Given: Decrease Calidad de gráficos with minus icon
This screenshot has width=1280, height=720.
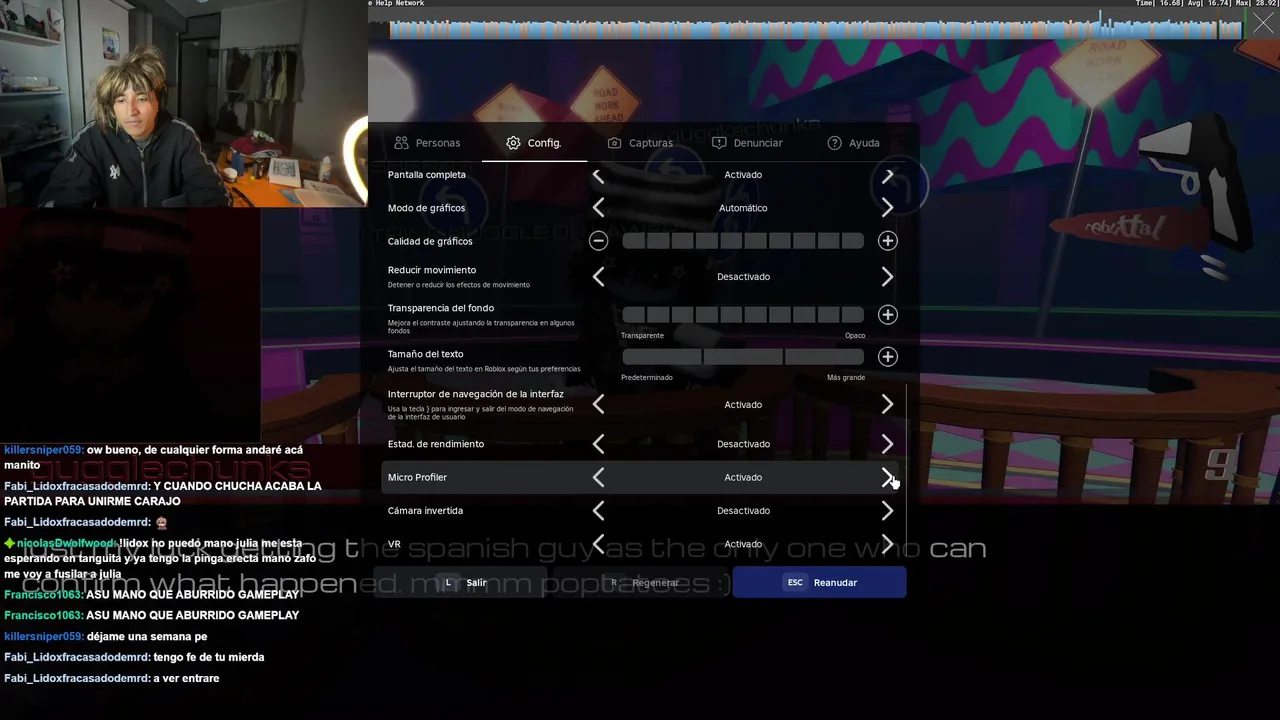Looking at the screenshot, I should 598,241.
